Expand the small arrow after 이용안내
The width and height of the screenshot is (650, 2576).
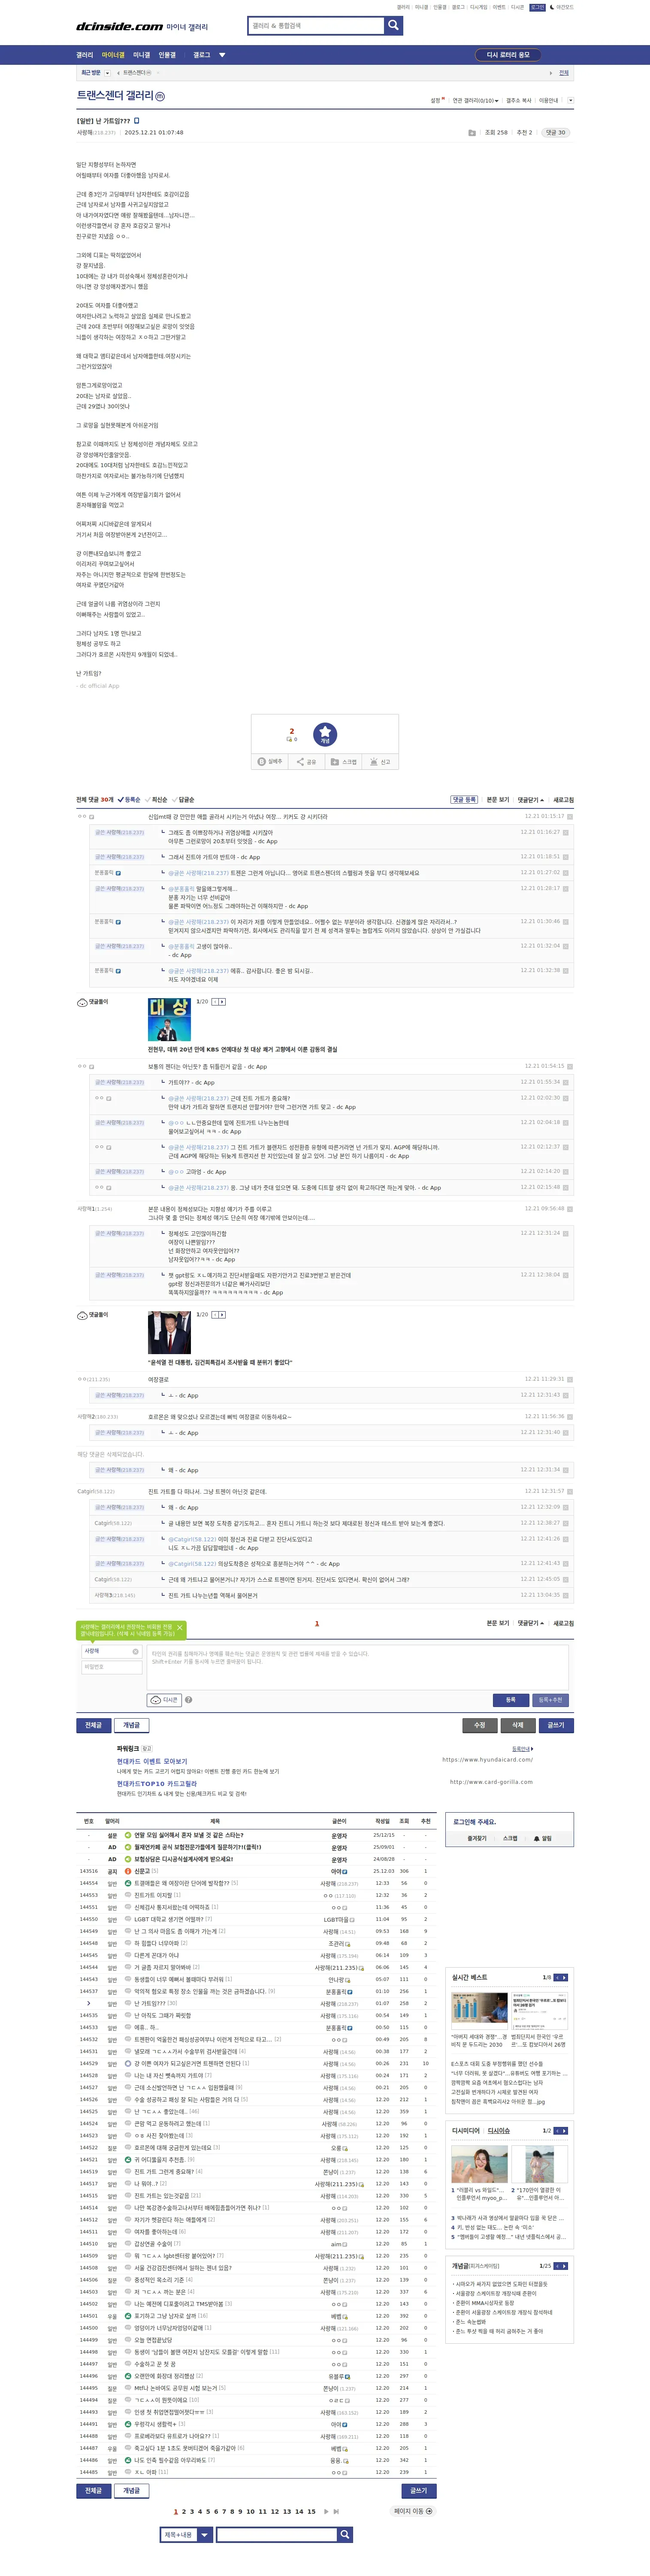point(571,100)
